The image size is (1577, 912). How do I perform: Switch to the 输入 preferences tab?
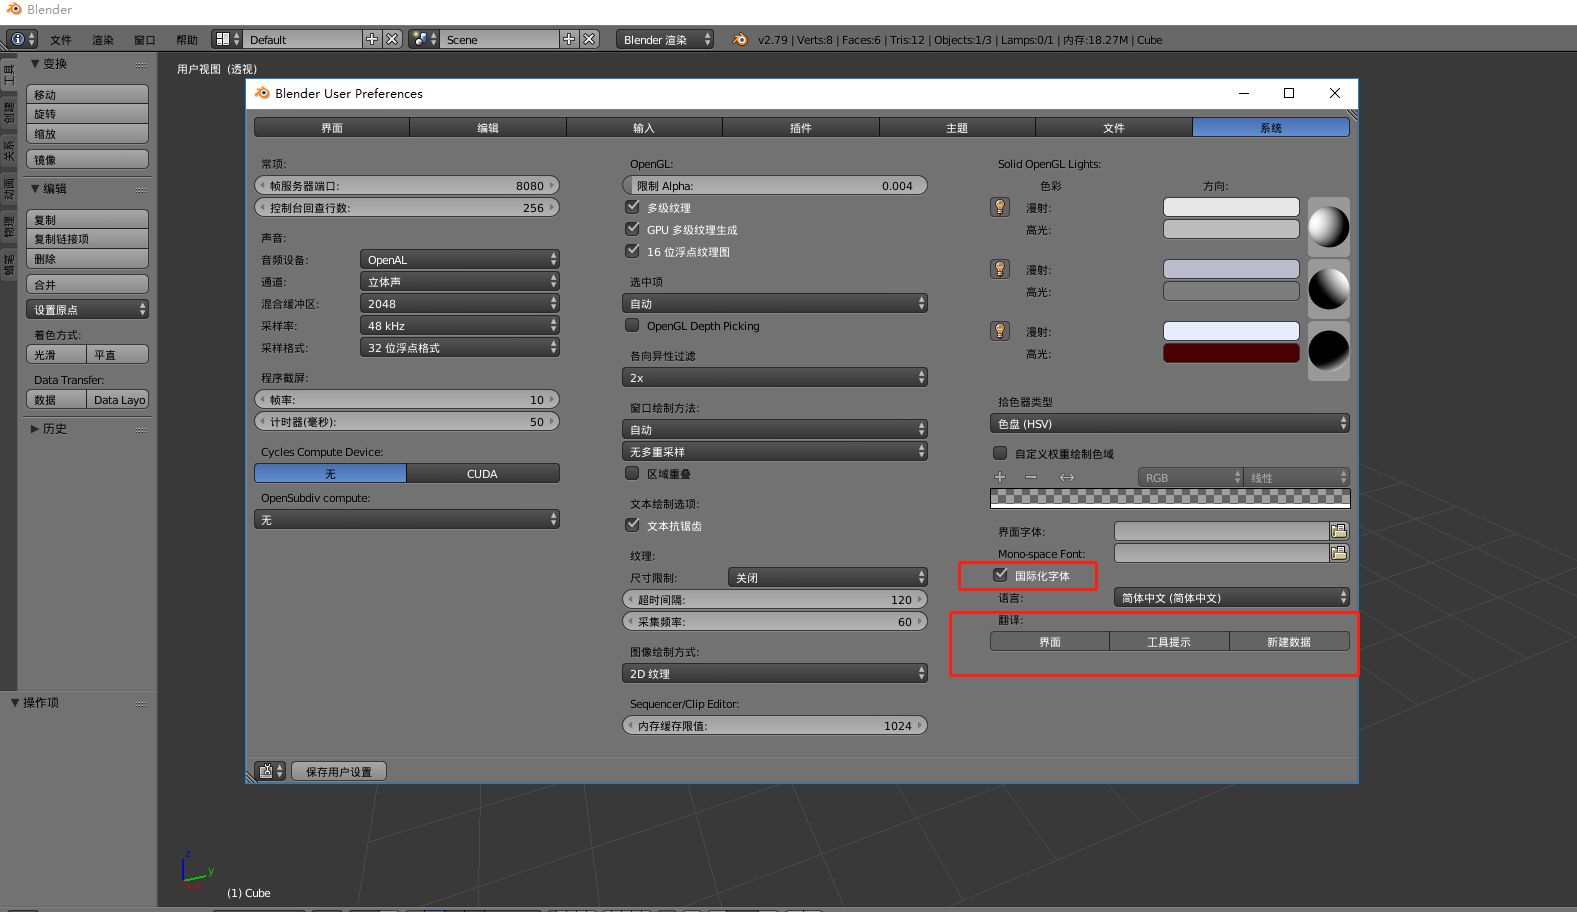coord(644,127)
